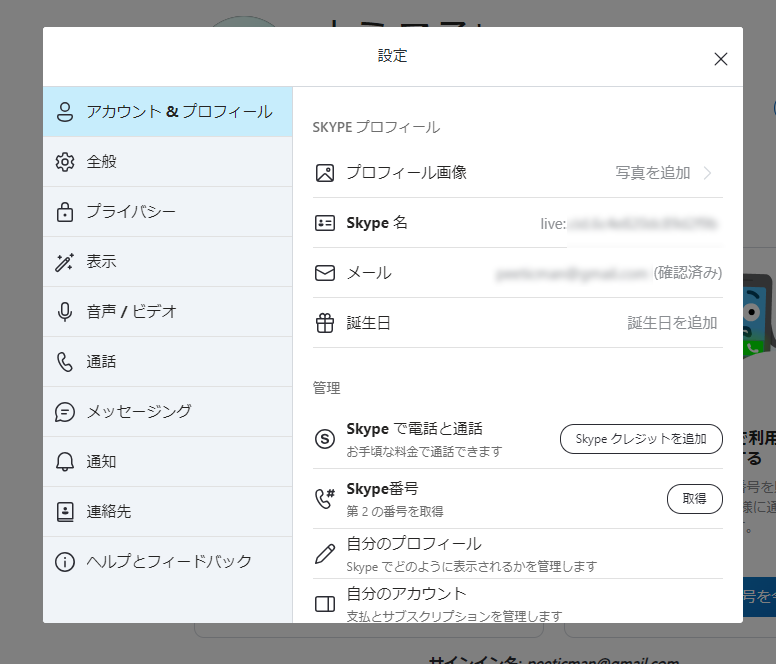The image size is (776, 664).
Task: Click the プロフィール画像 label
Action: coord(406,173)
